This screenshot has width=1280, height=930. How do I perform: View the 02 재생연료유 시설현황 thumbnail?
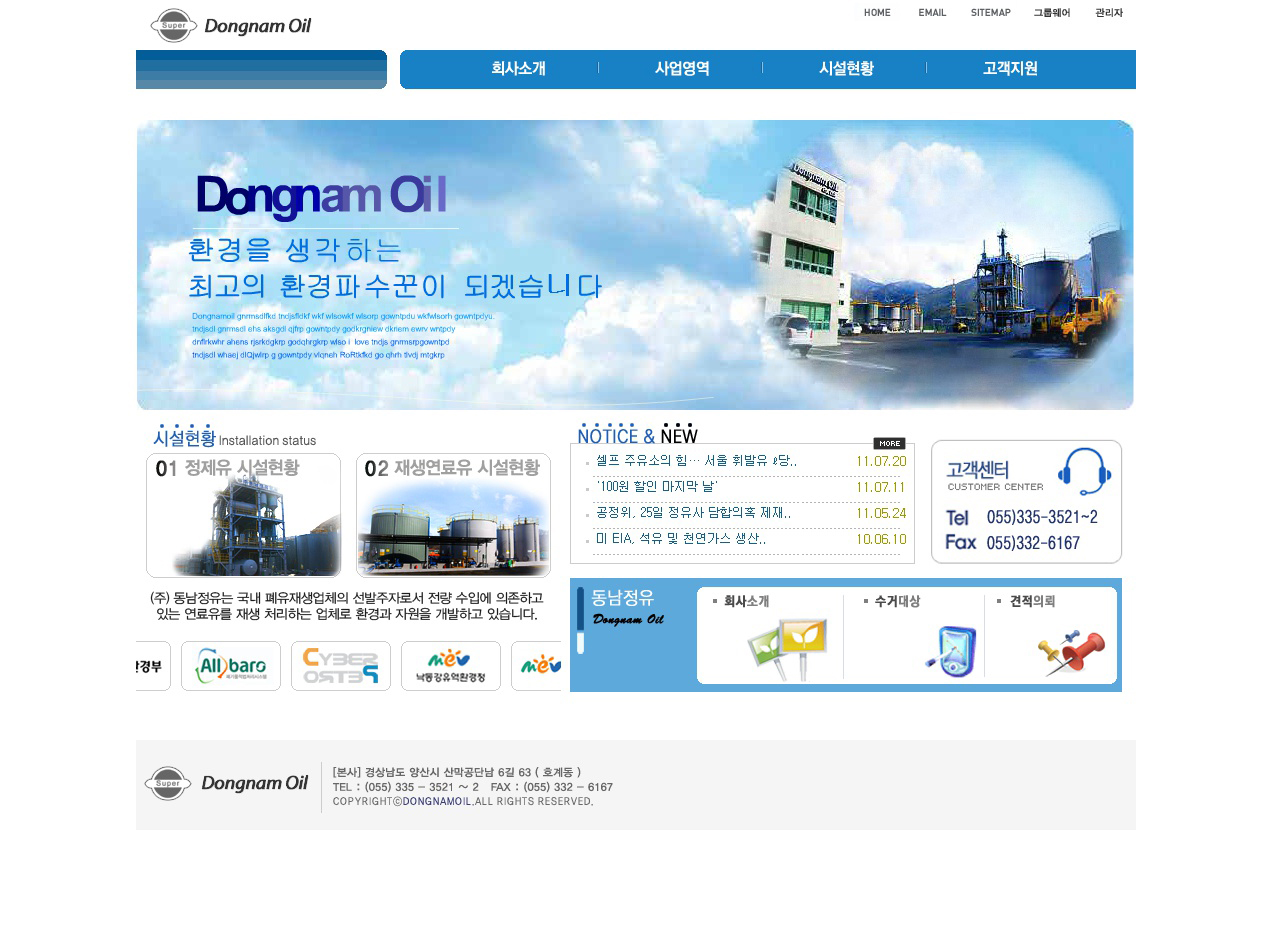point(453,516)
